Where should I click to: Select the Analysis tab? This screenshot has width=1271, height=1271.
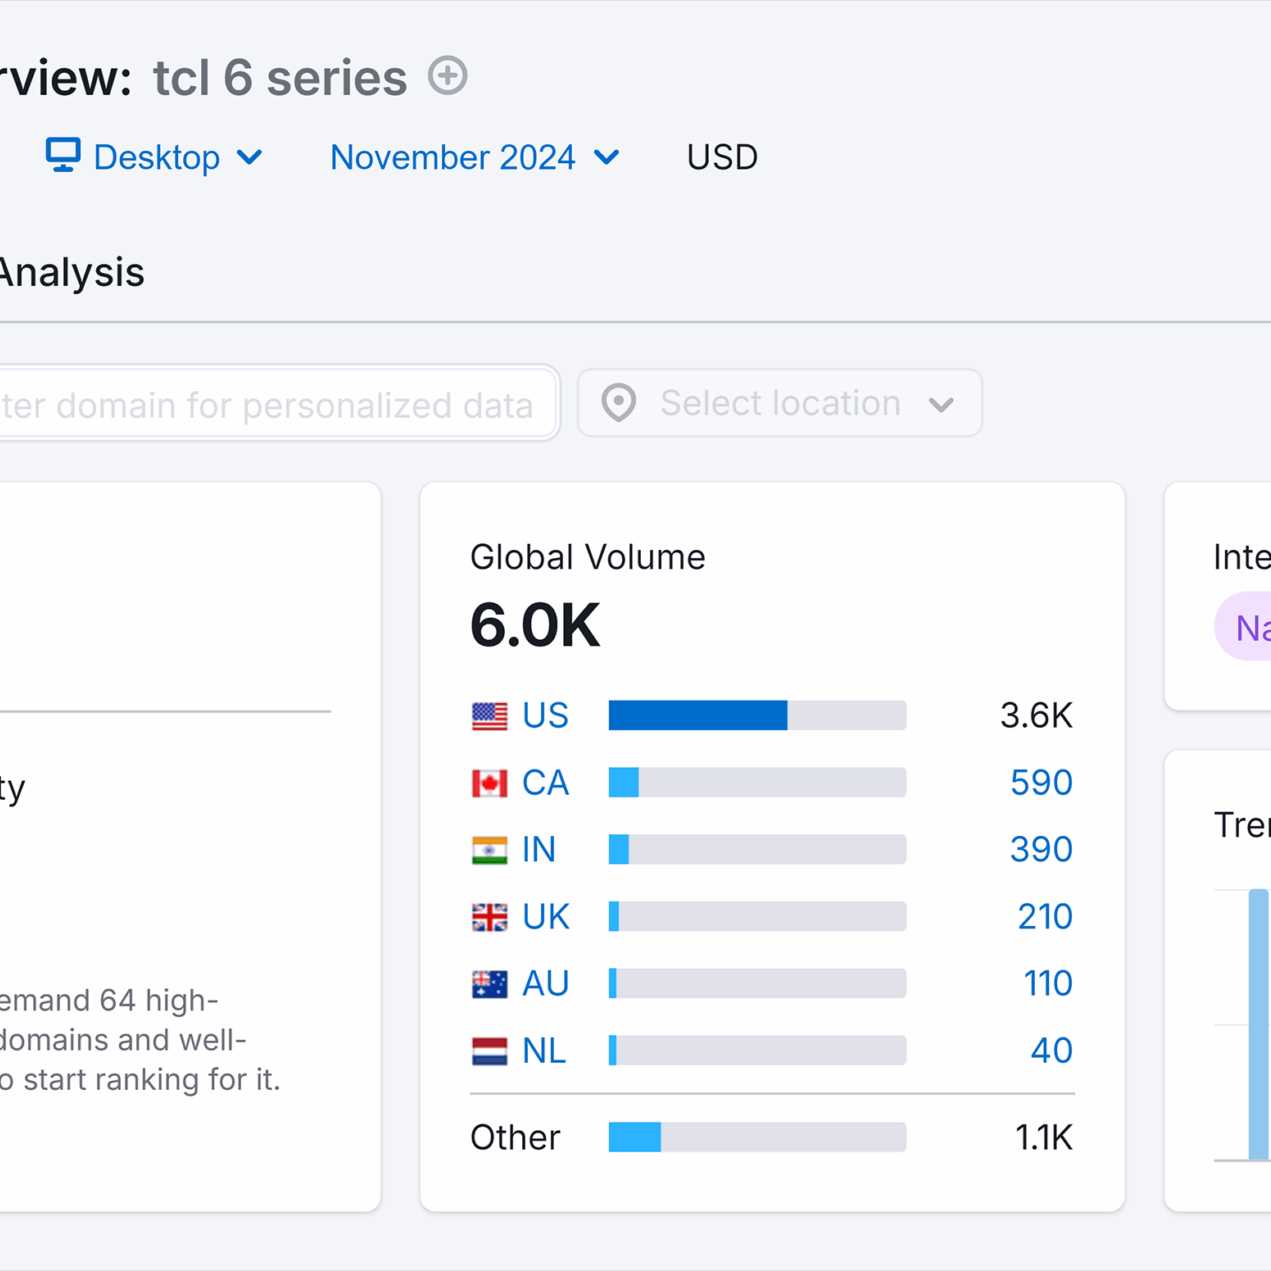[72, 273]
